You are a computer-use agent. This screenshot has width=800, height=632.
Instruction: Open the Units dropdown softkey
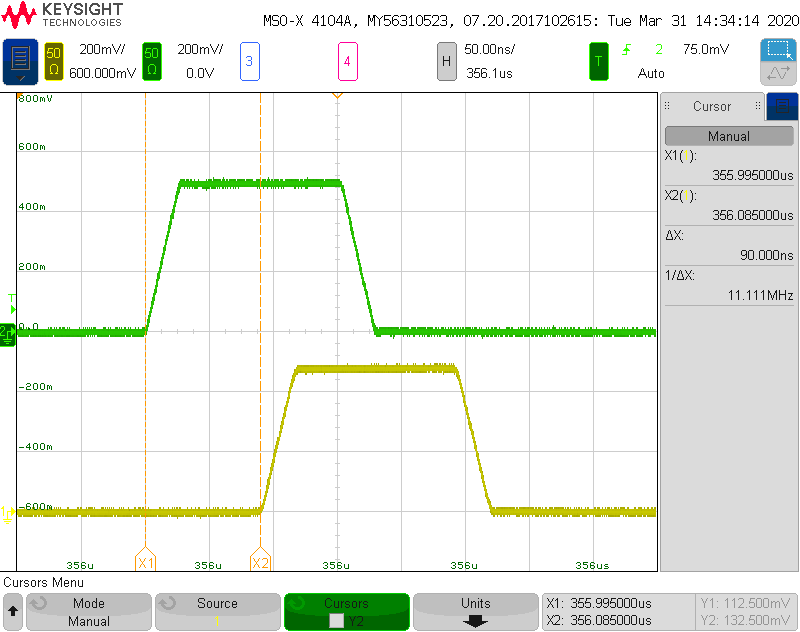(474, 613)
